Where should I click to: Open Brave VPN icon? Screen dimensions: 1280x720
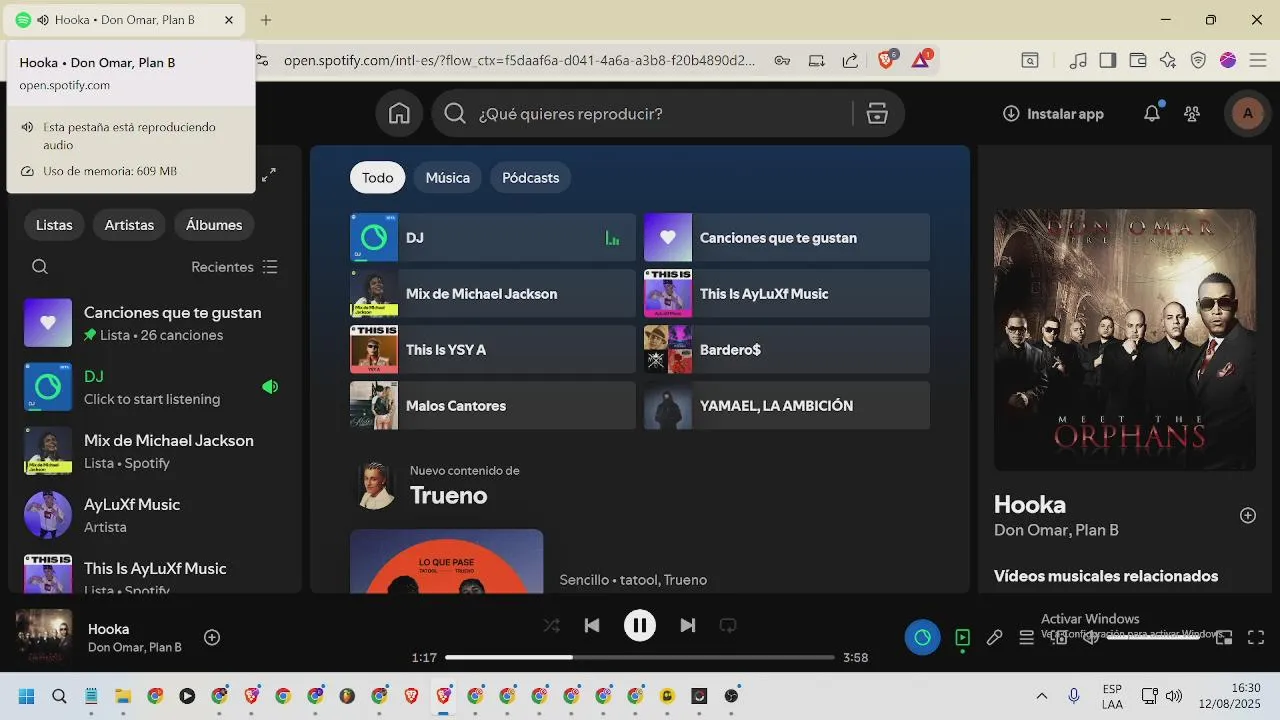1198,60
